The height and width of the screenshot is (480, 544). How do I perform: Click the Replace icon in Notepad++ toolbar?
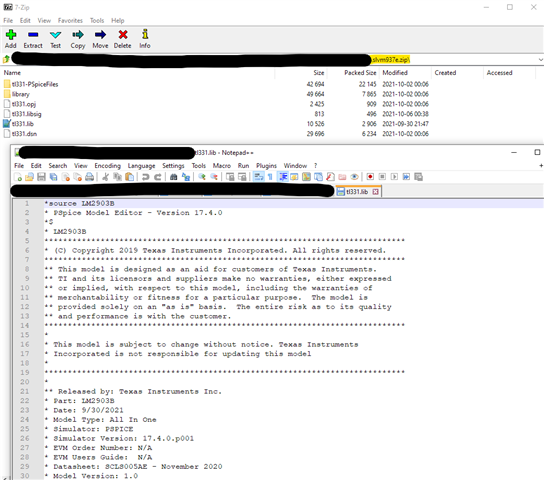pos(186,177)
